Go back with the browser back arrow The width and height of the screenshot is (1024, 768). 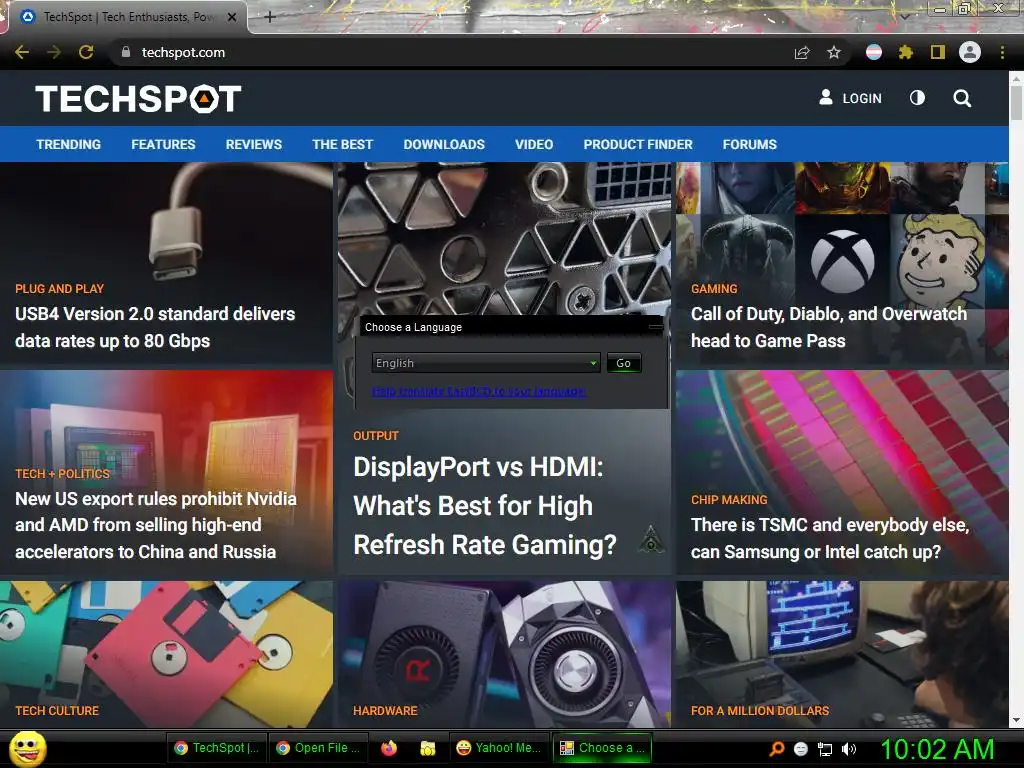click(x=22, y=52)
